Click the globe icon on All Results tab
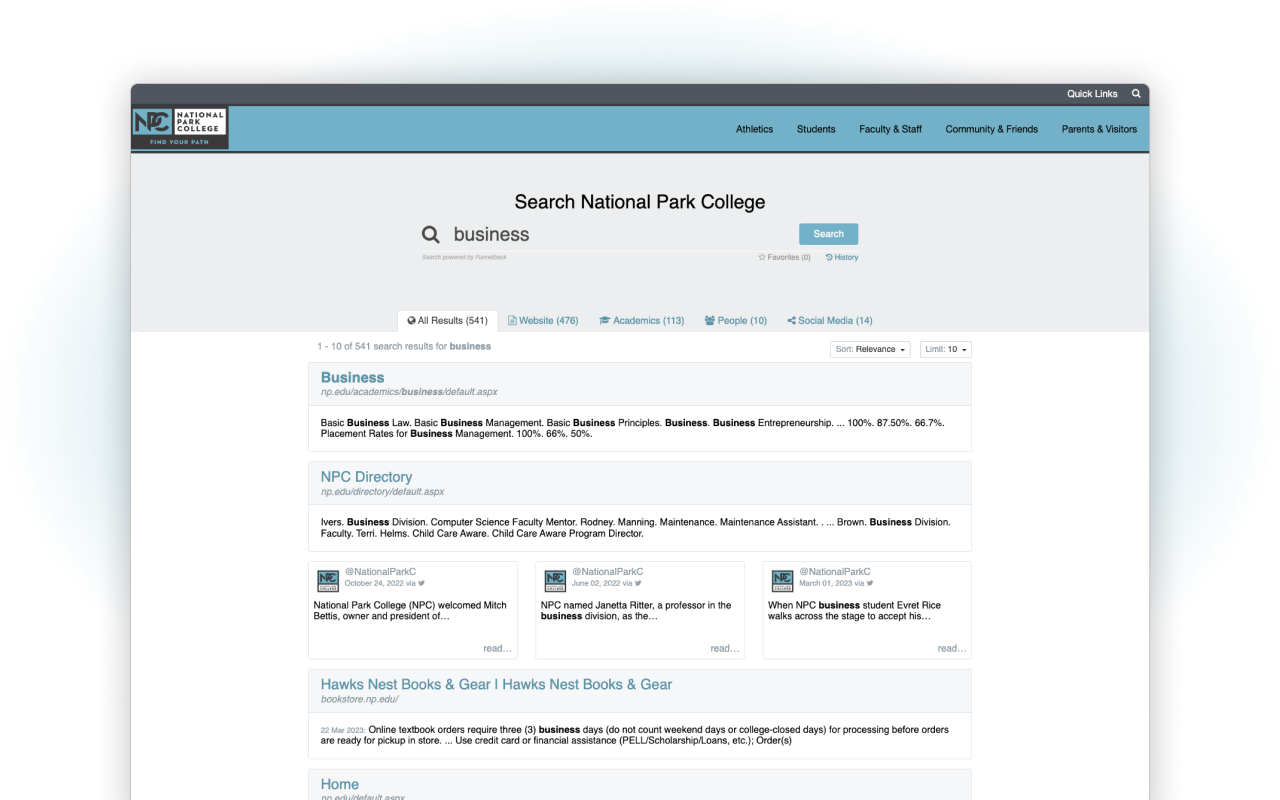Viewport: 1280px width, 800px height. click(411, 321)
